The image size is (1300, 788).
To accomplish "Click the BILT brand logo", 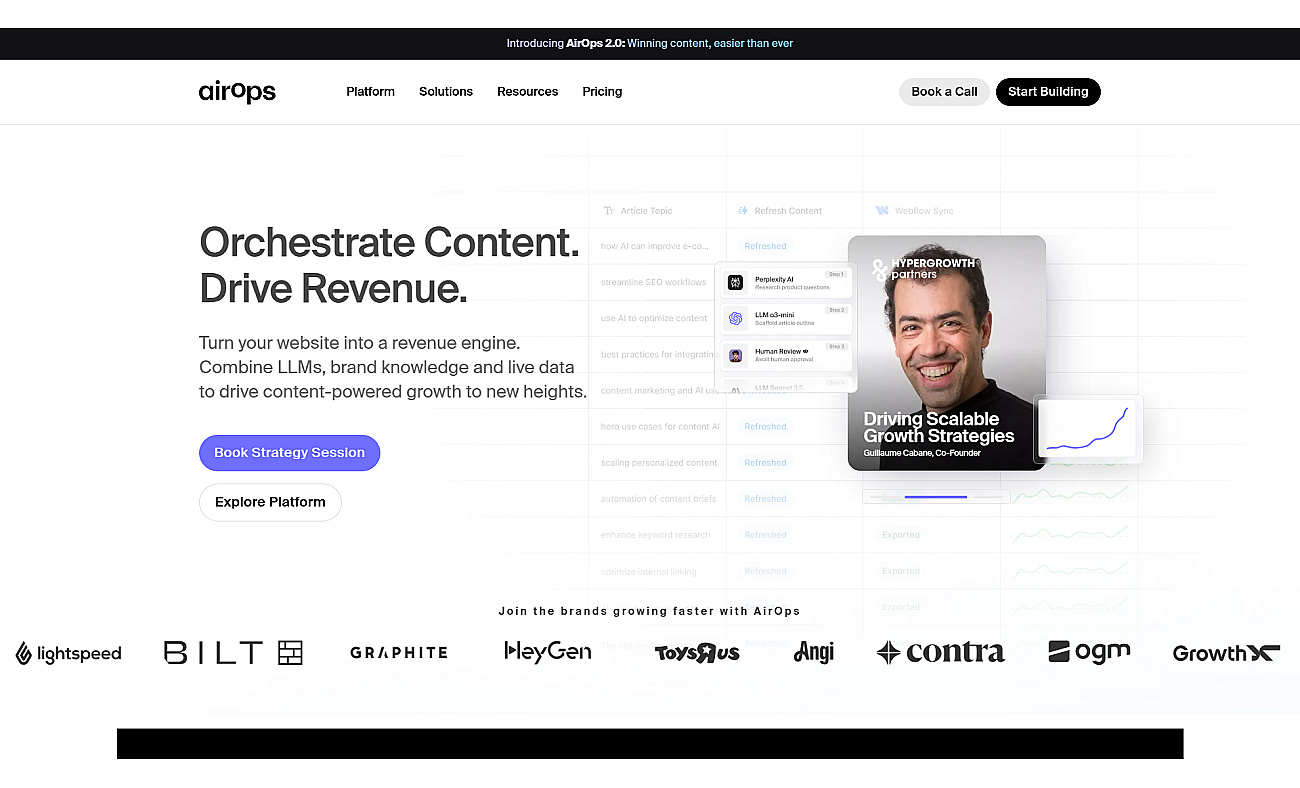I will (233, 653).
